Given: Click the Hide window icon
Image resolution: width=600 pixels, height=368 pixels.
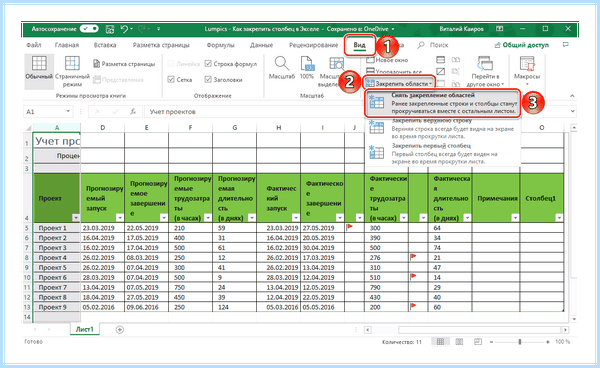Looking at the screenshot, I should pos(440,72).
